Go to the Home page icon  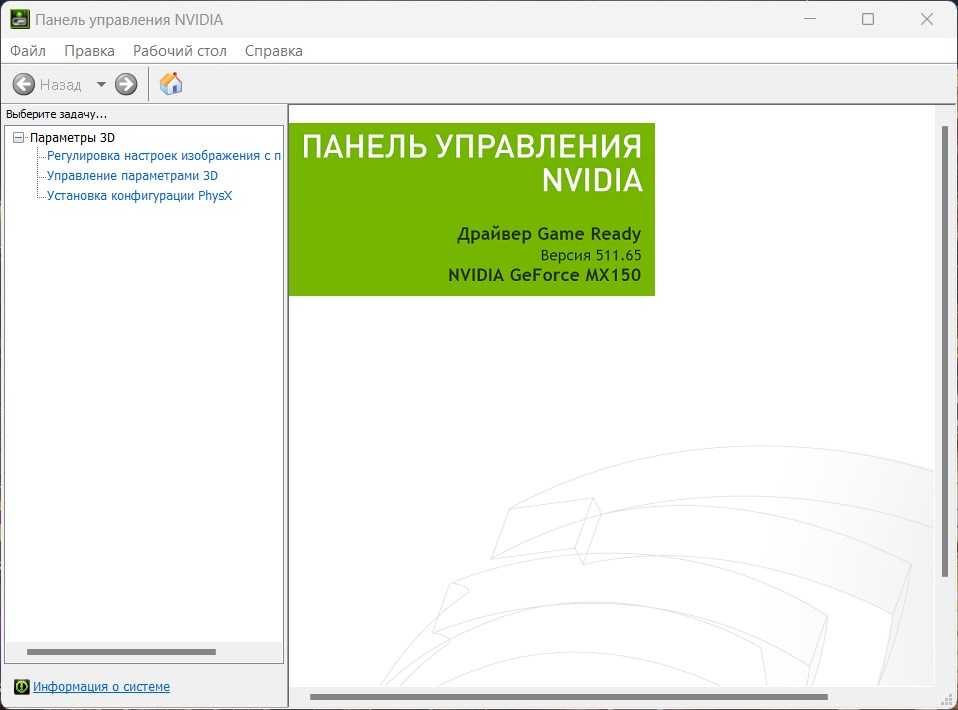pos(171,84)
